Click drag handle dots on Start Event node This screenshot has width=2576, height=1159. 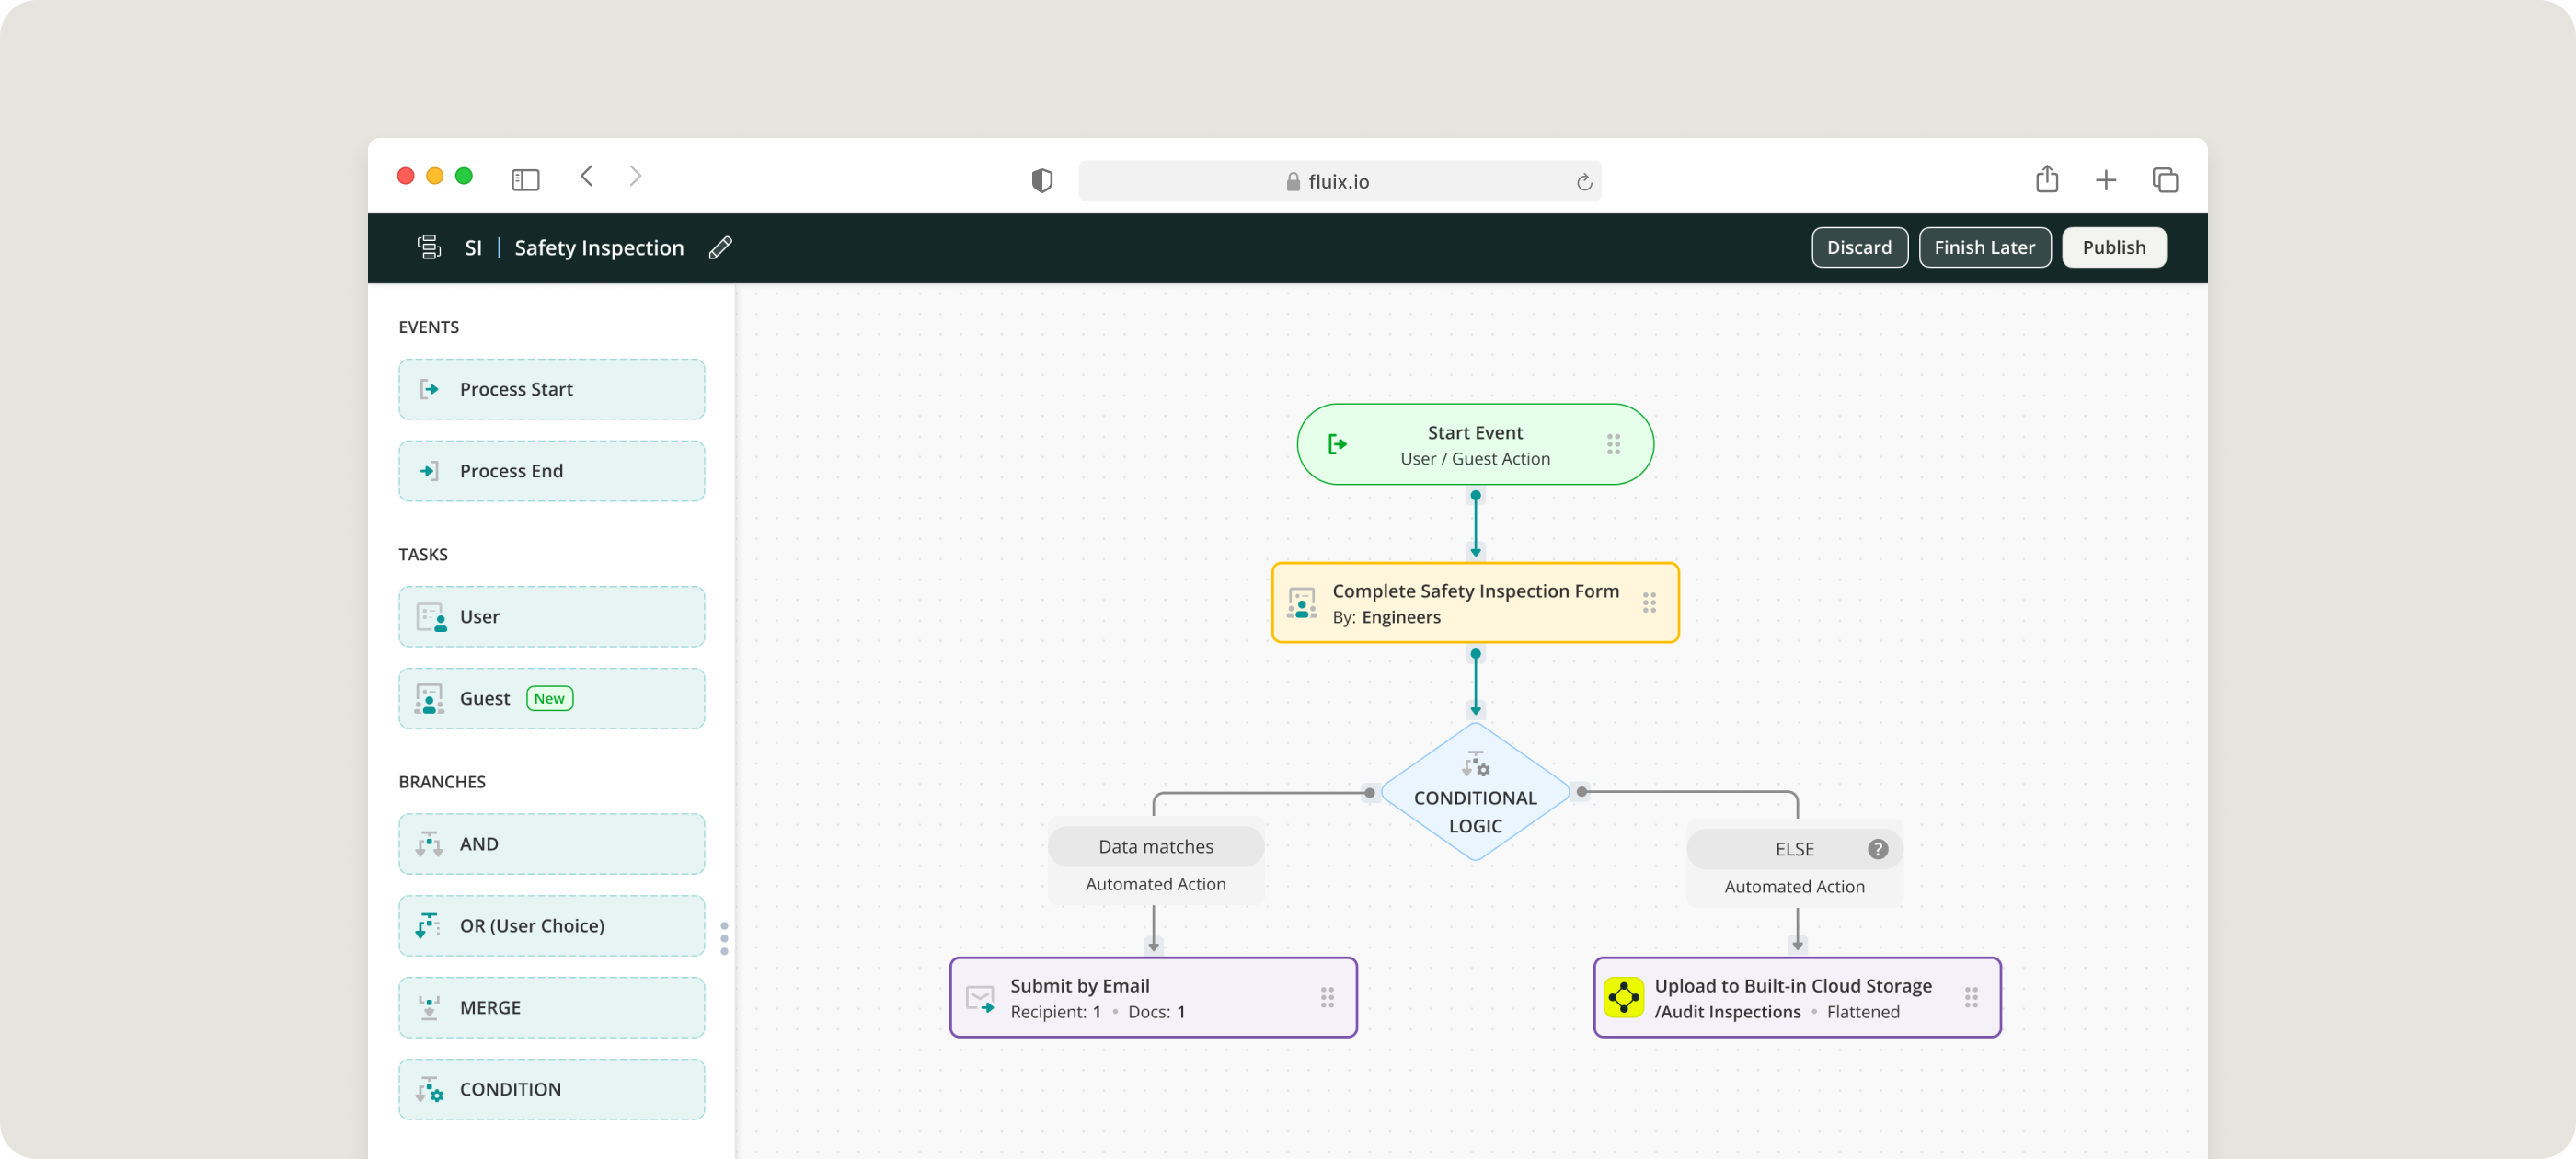1613,444
